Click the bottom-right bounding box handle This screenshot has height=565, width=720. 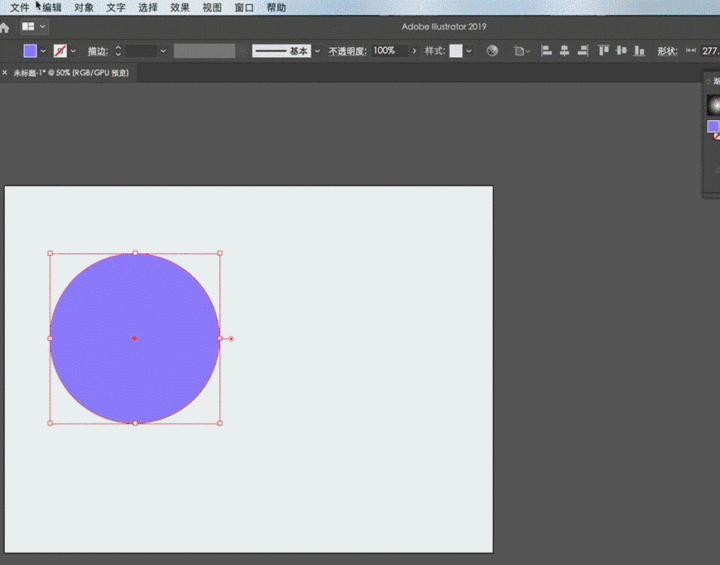point(220,423)
